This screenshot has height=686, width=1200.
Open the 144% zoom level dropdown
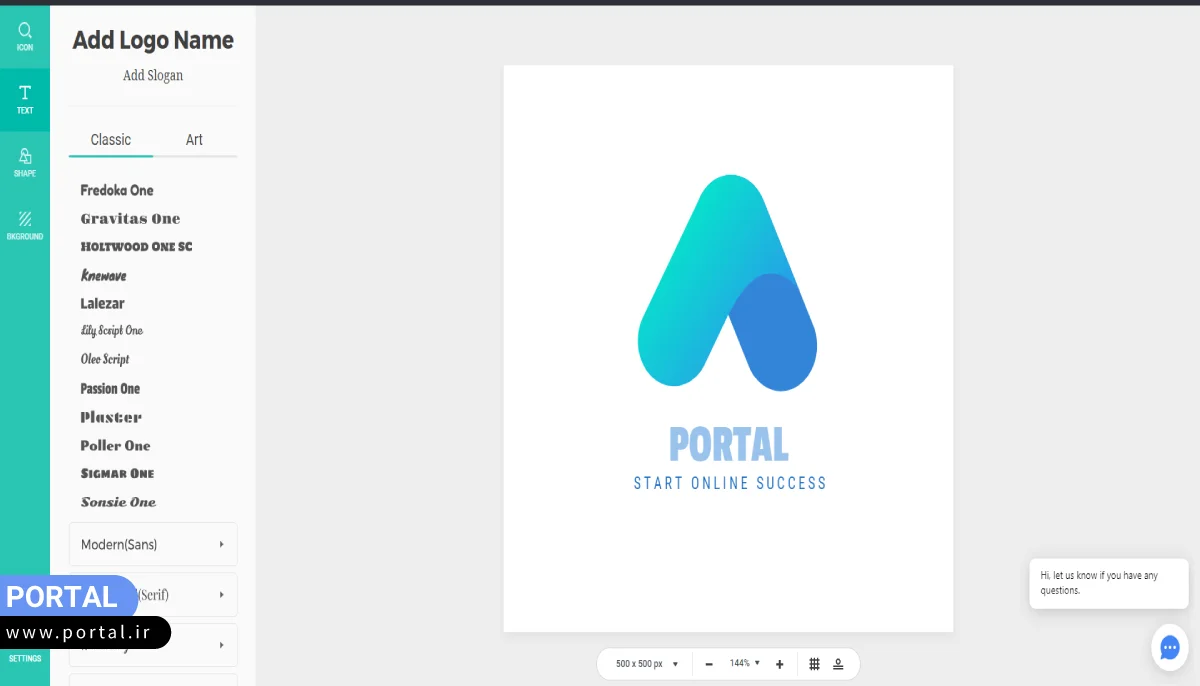click(x=745, y=663)
